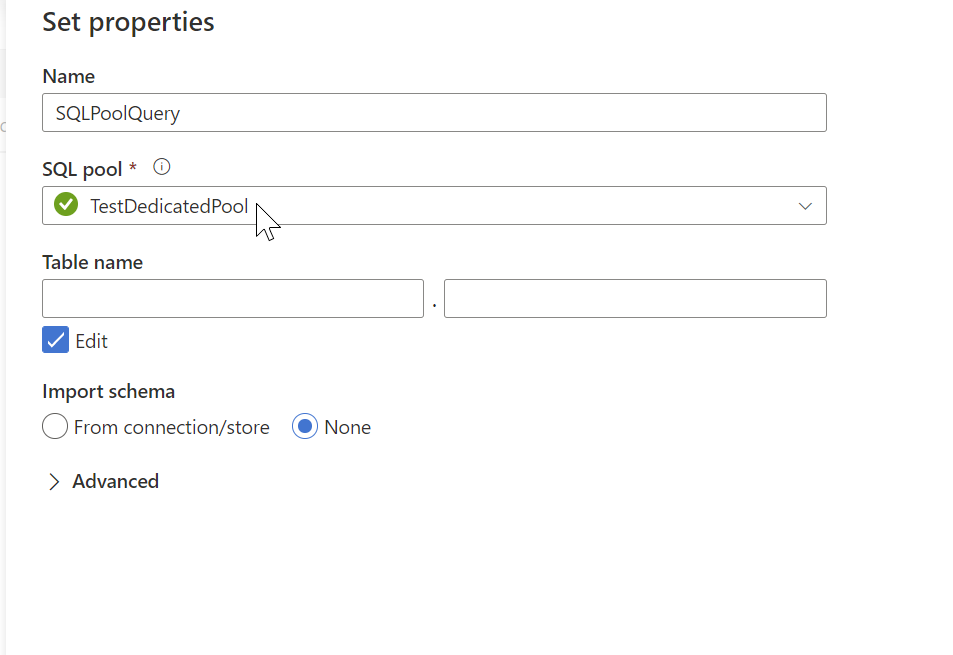The width and height of the screenshot is (953, 655).
Task: Select the None import schema radio
Action: [x=304, y=426]
